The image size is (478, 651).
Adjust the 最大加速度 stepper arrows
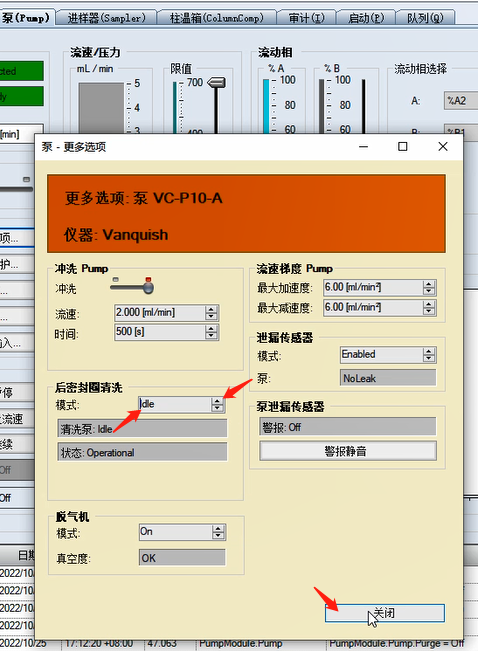pos(429,287)
